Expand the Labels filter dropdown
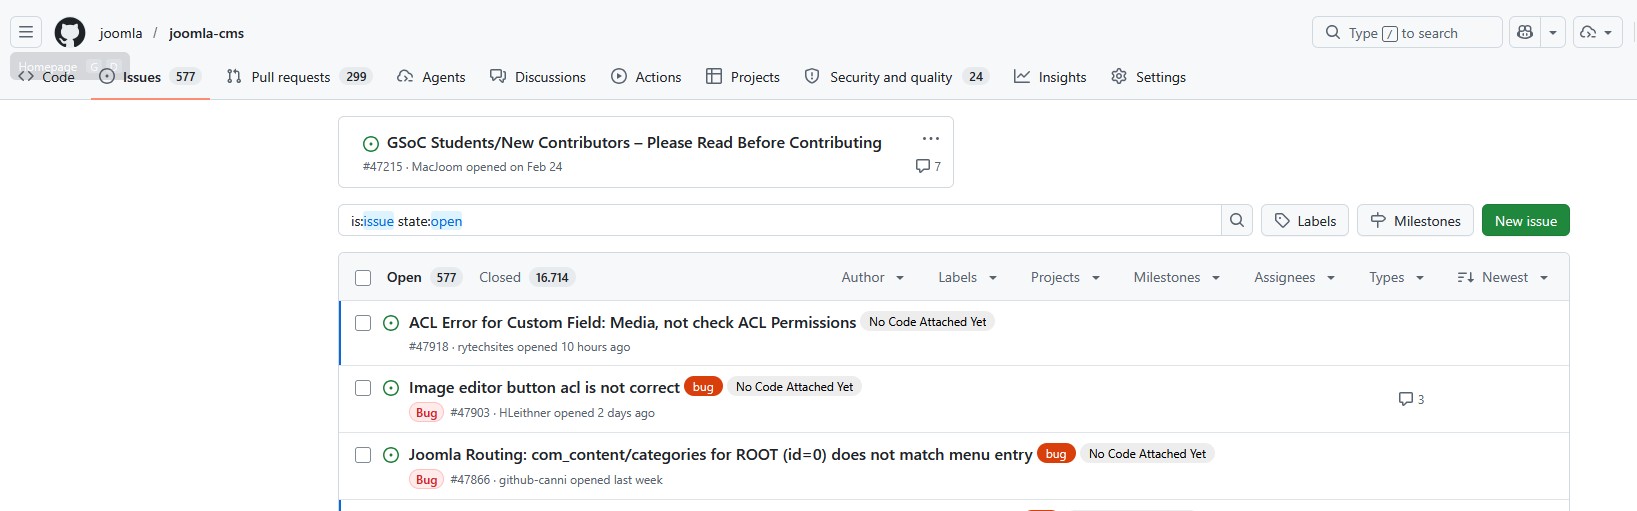Viewport: 1637px width, 511px height. [x=967, y=277]
